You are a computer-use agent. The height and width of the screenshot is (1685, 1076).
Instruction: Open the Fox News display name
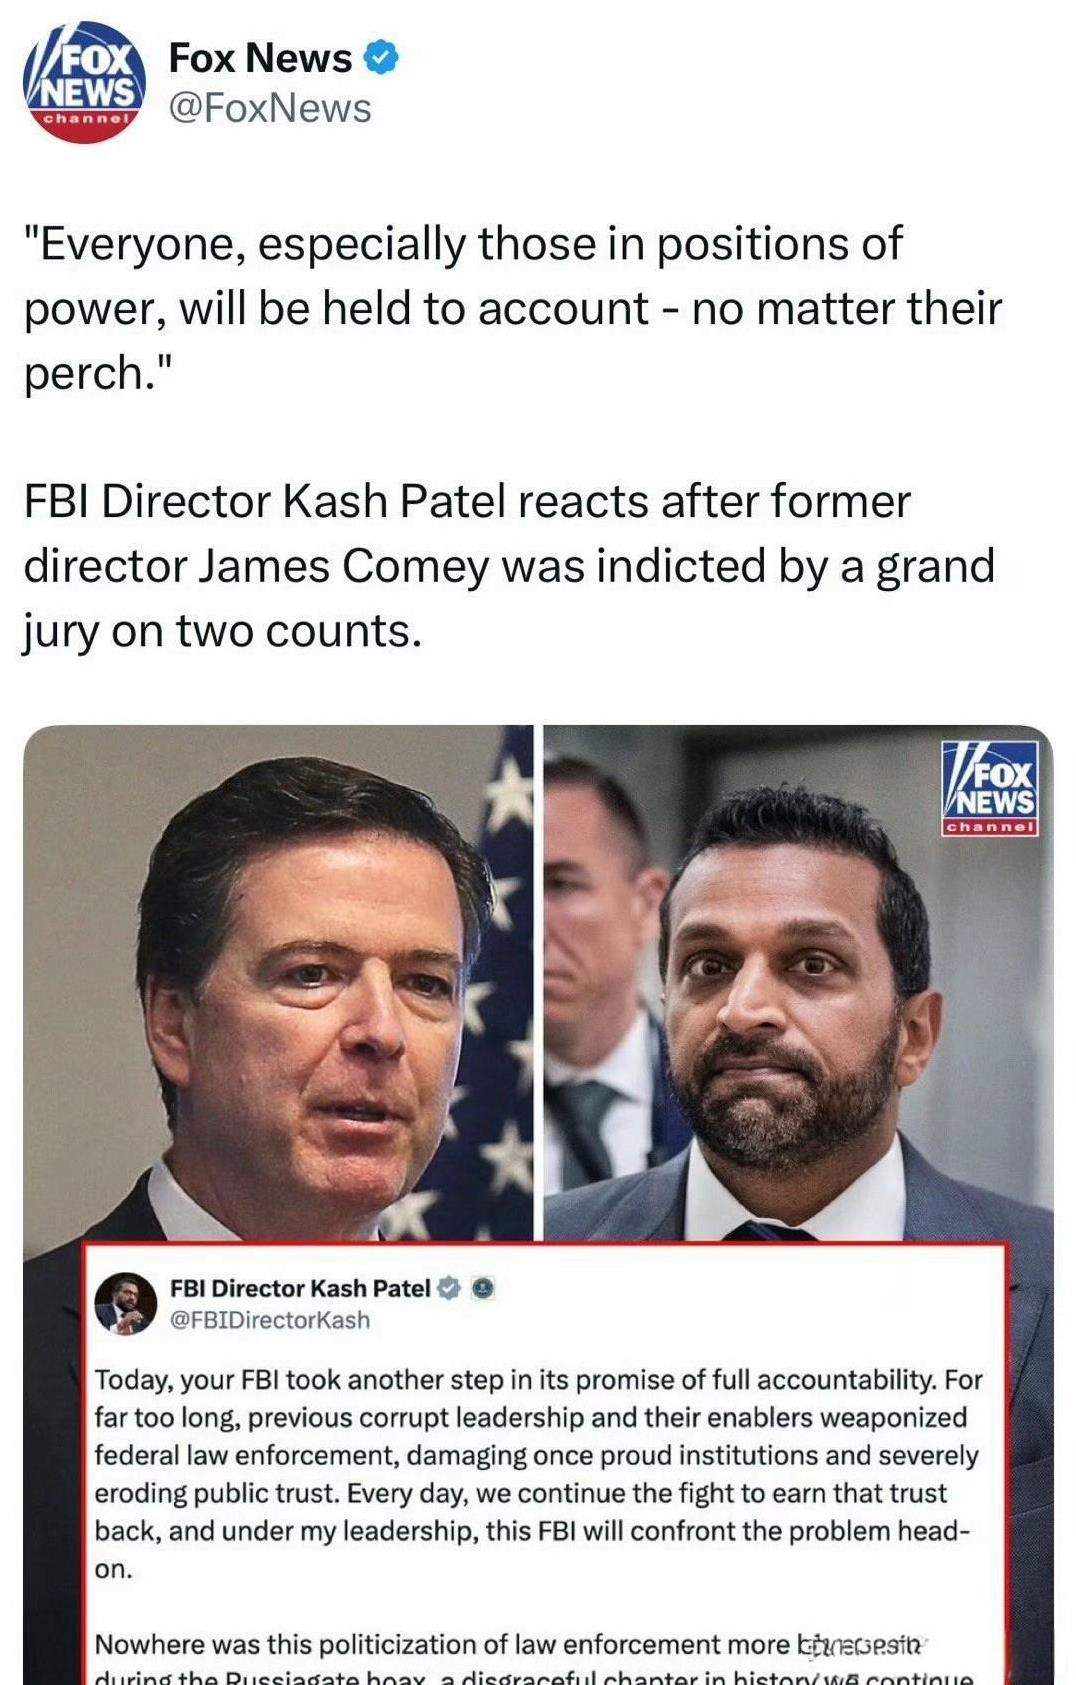point(260,58)
